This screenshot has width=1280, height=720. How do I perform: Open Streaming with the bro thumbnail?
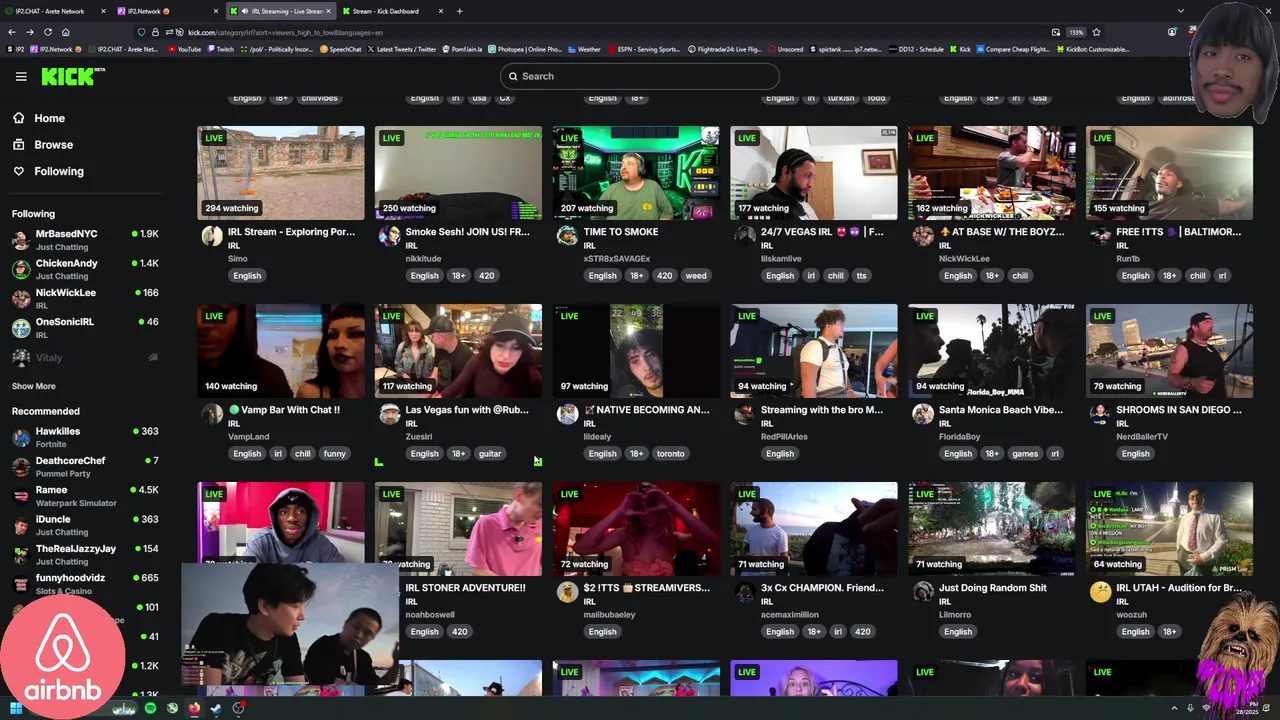[814, 351]
